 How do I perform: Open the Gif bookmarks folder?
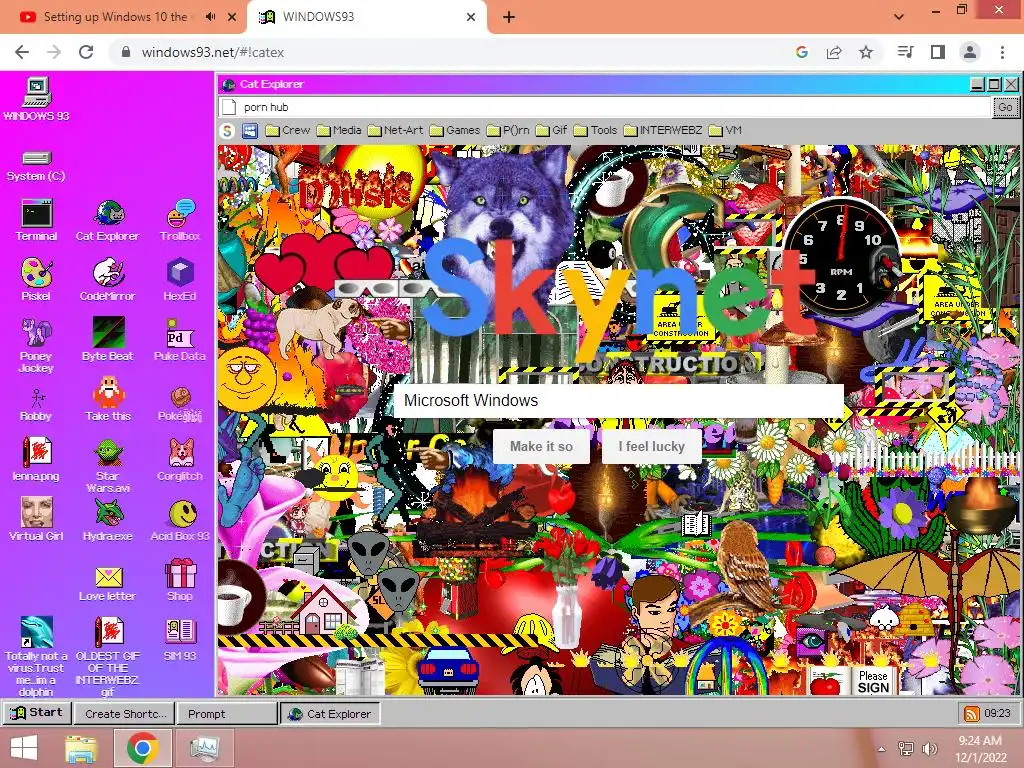tap(551, 131)
